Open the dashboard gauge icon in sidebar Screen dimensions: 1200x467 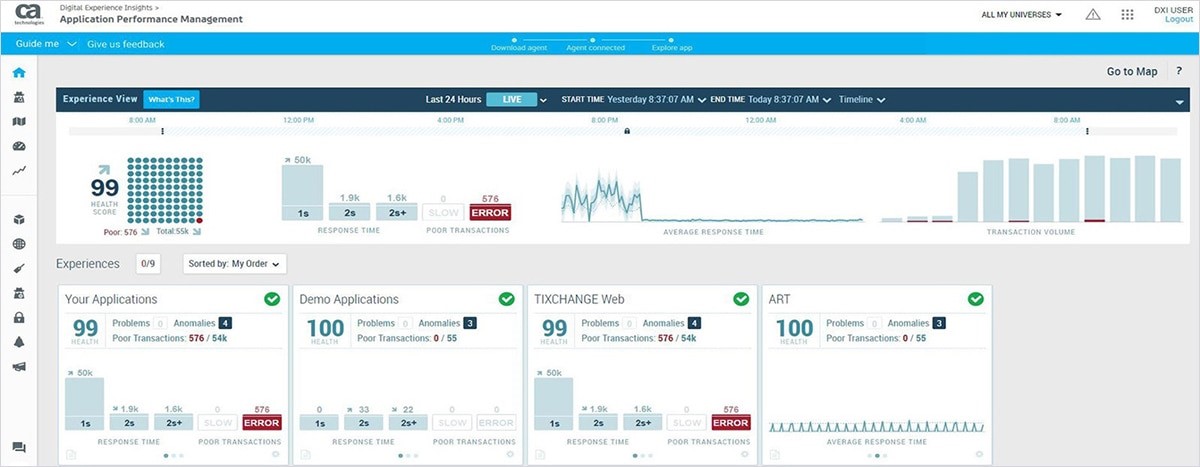pyautogui.click(x=19, y=146)
